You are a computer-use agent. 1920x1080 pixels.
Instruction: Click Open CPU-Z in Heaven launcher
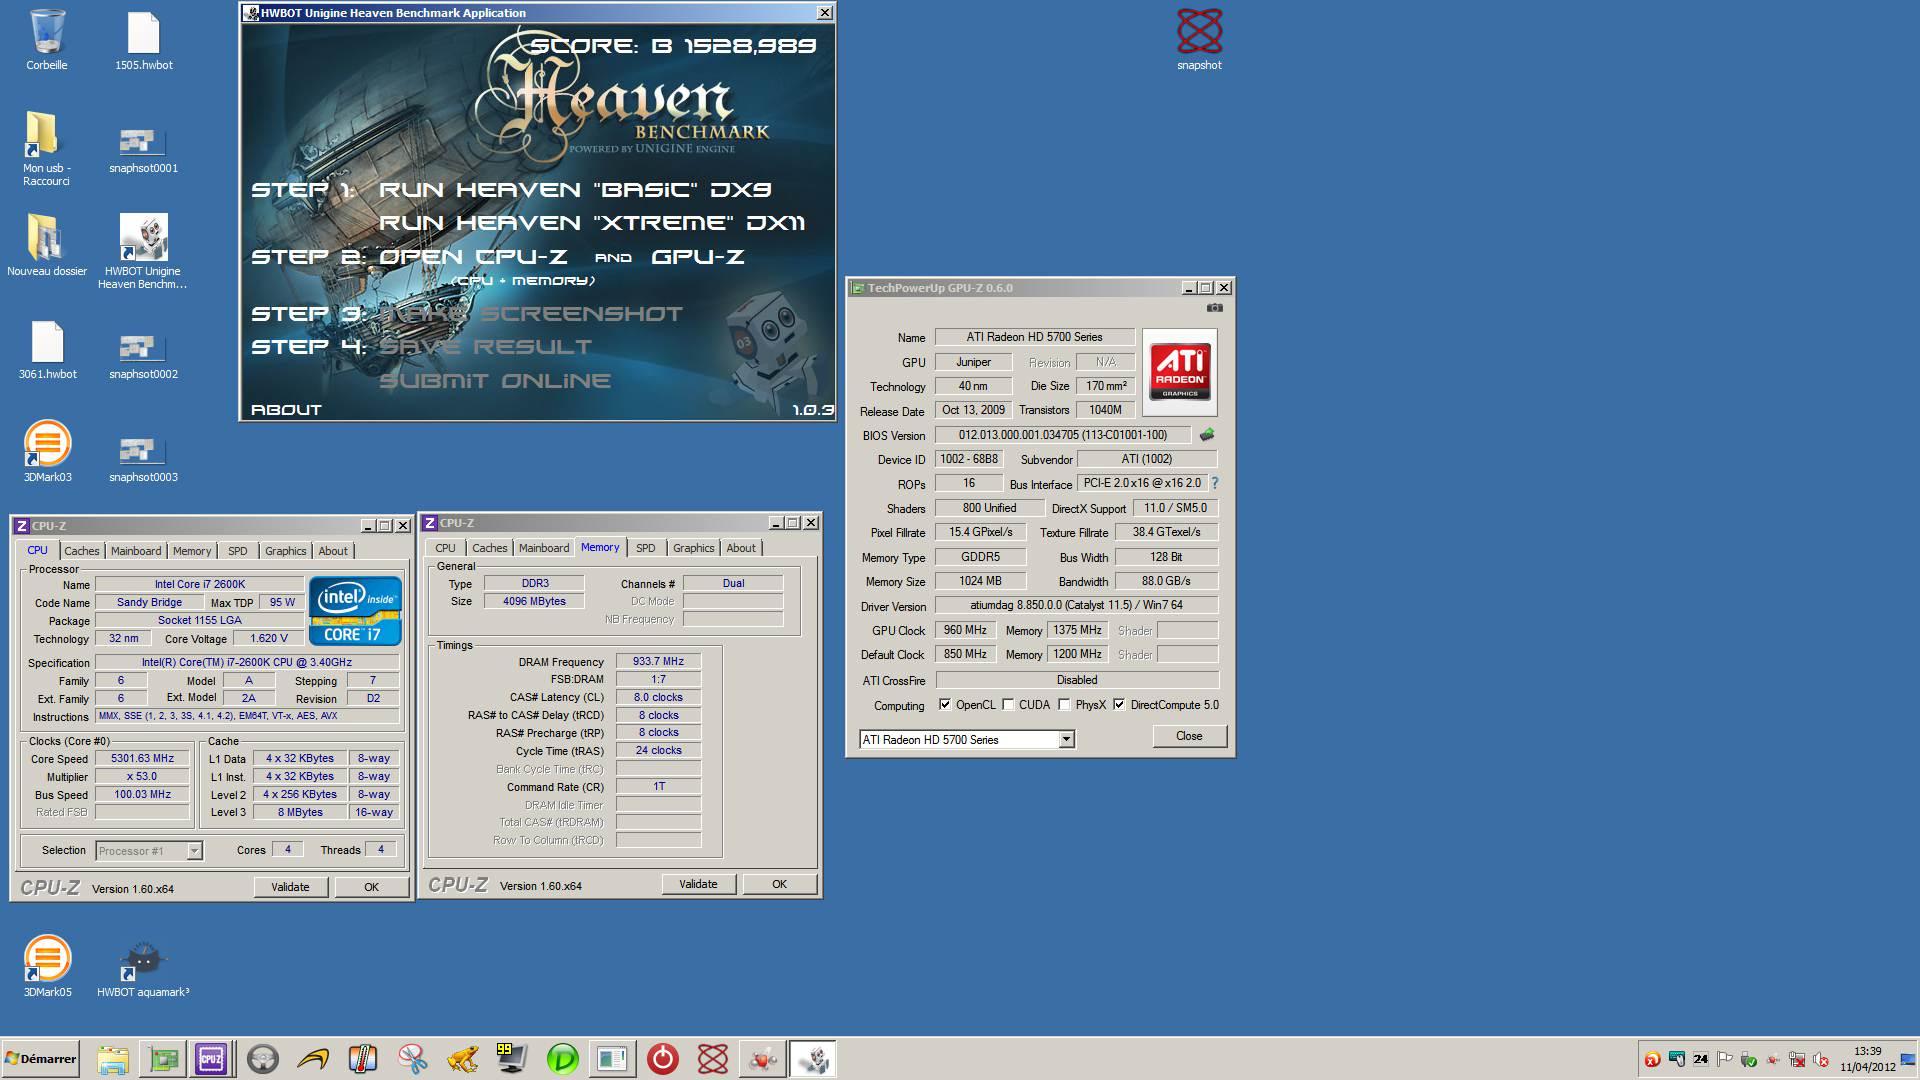pyautogui.click(x=473, y=257)
